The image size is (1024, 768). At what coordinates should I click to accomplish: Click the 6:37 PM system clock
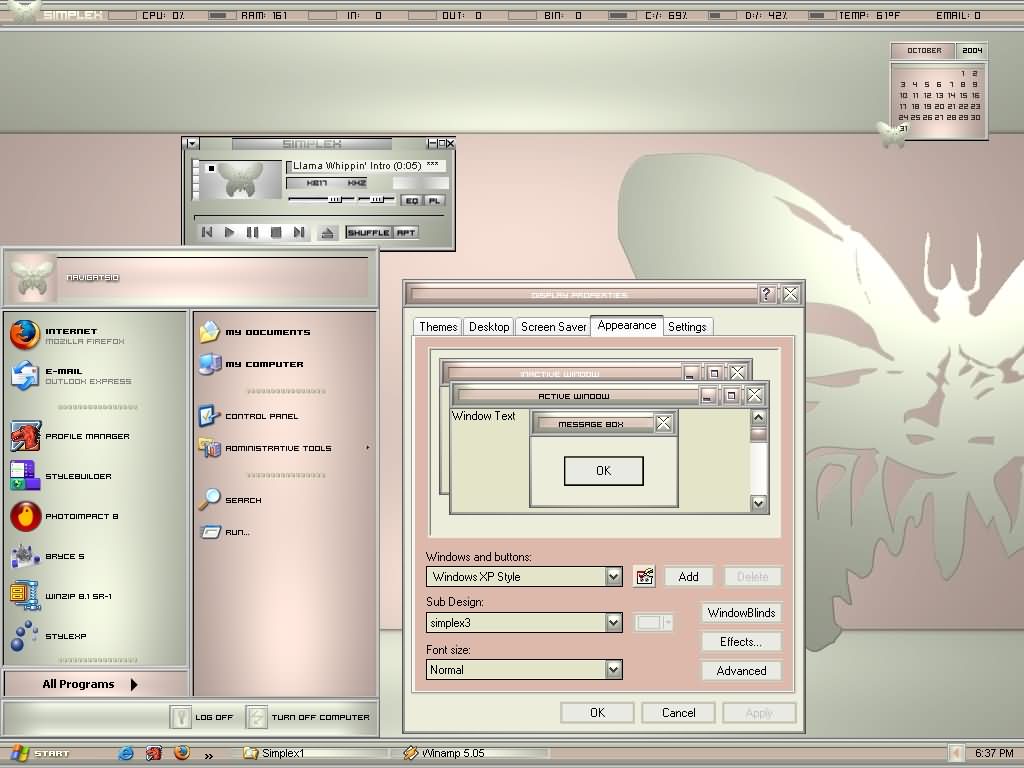tap(994, 753)
